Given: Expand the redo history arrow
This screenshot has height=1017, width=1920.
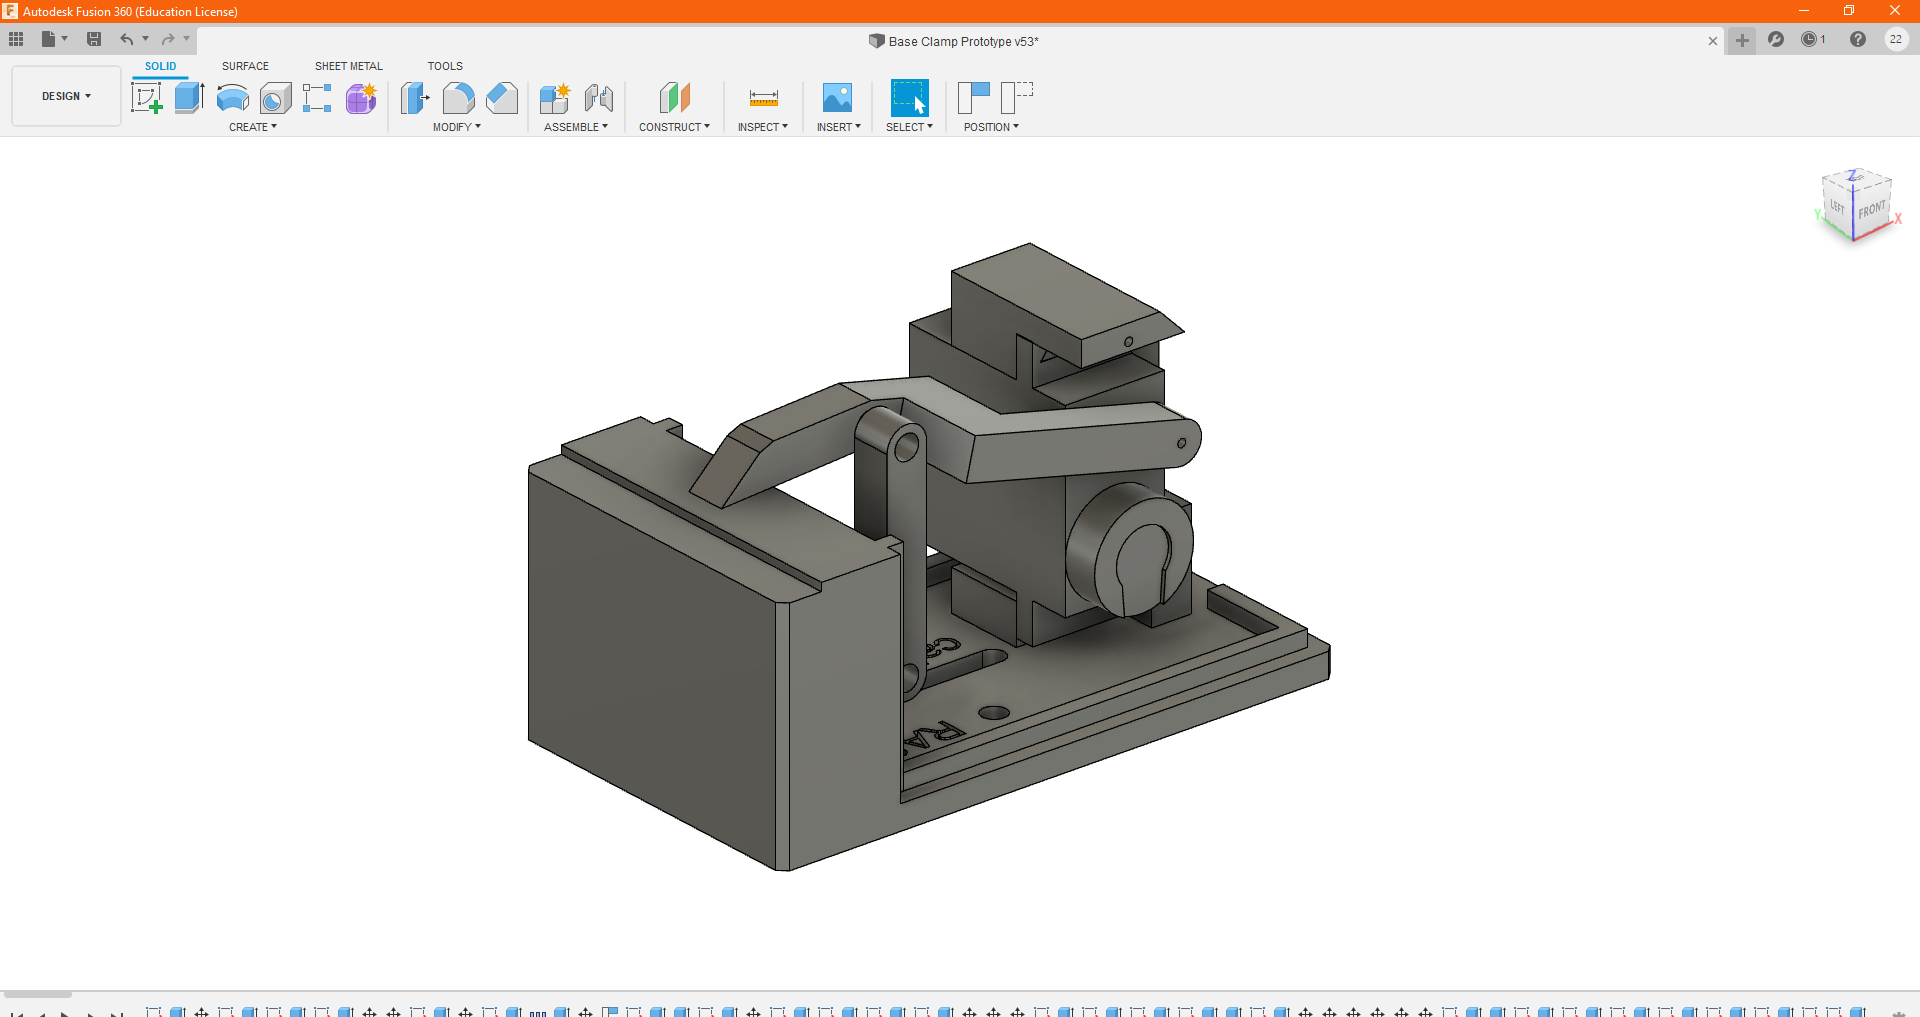Looking at the screenshot, I should pos(187,39).
